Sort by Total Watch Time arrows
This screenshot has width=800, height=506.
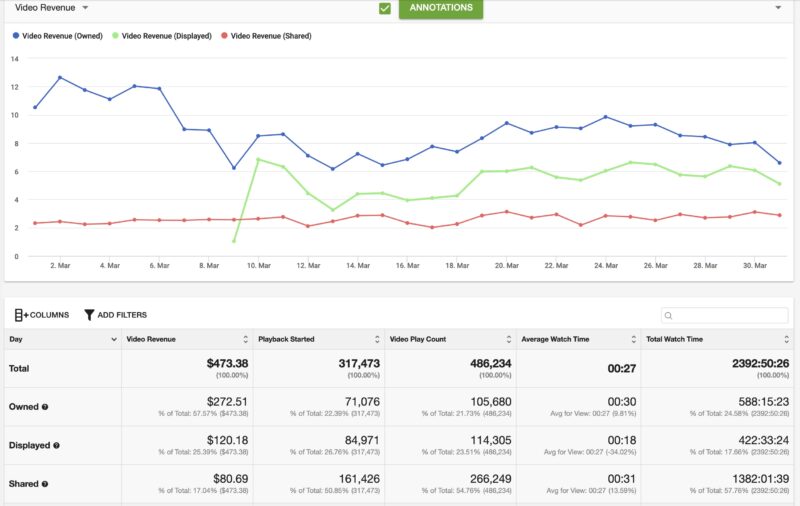(x=791, y=340)
